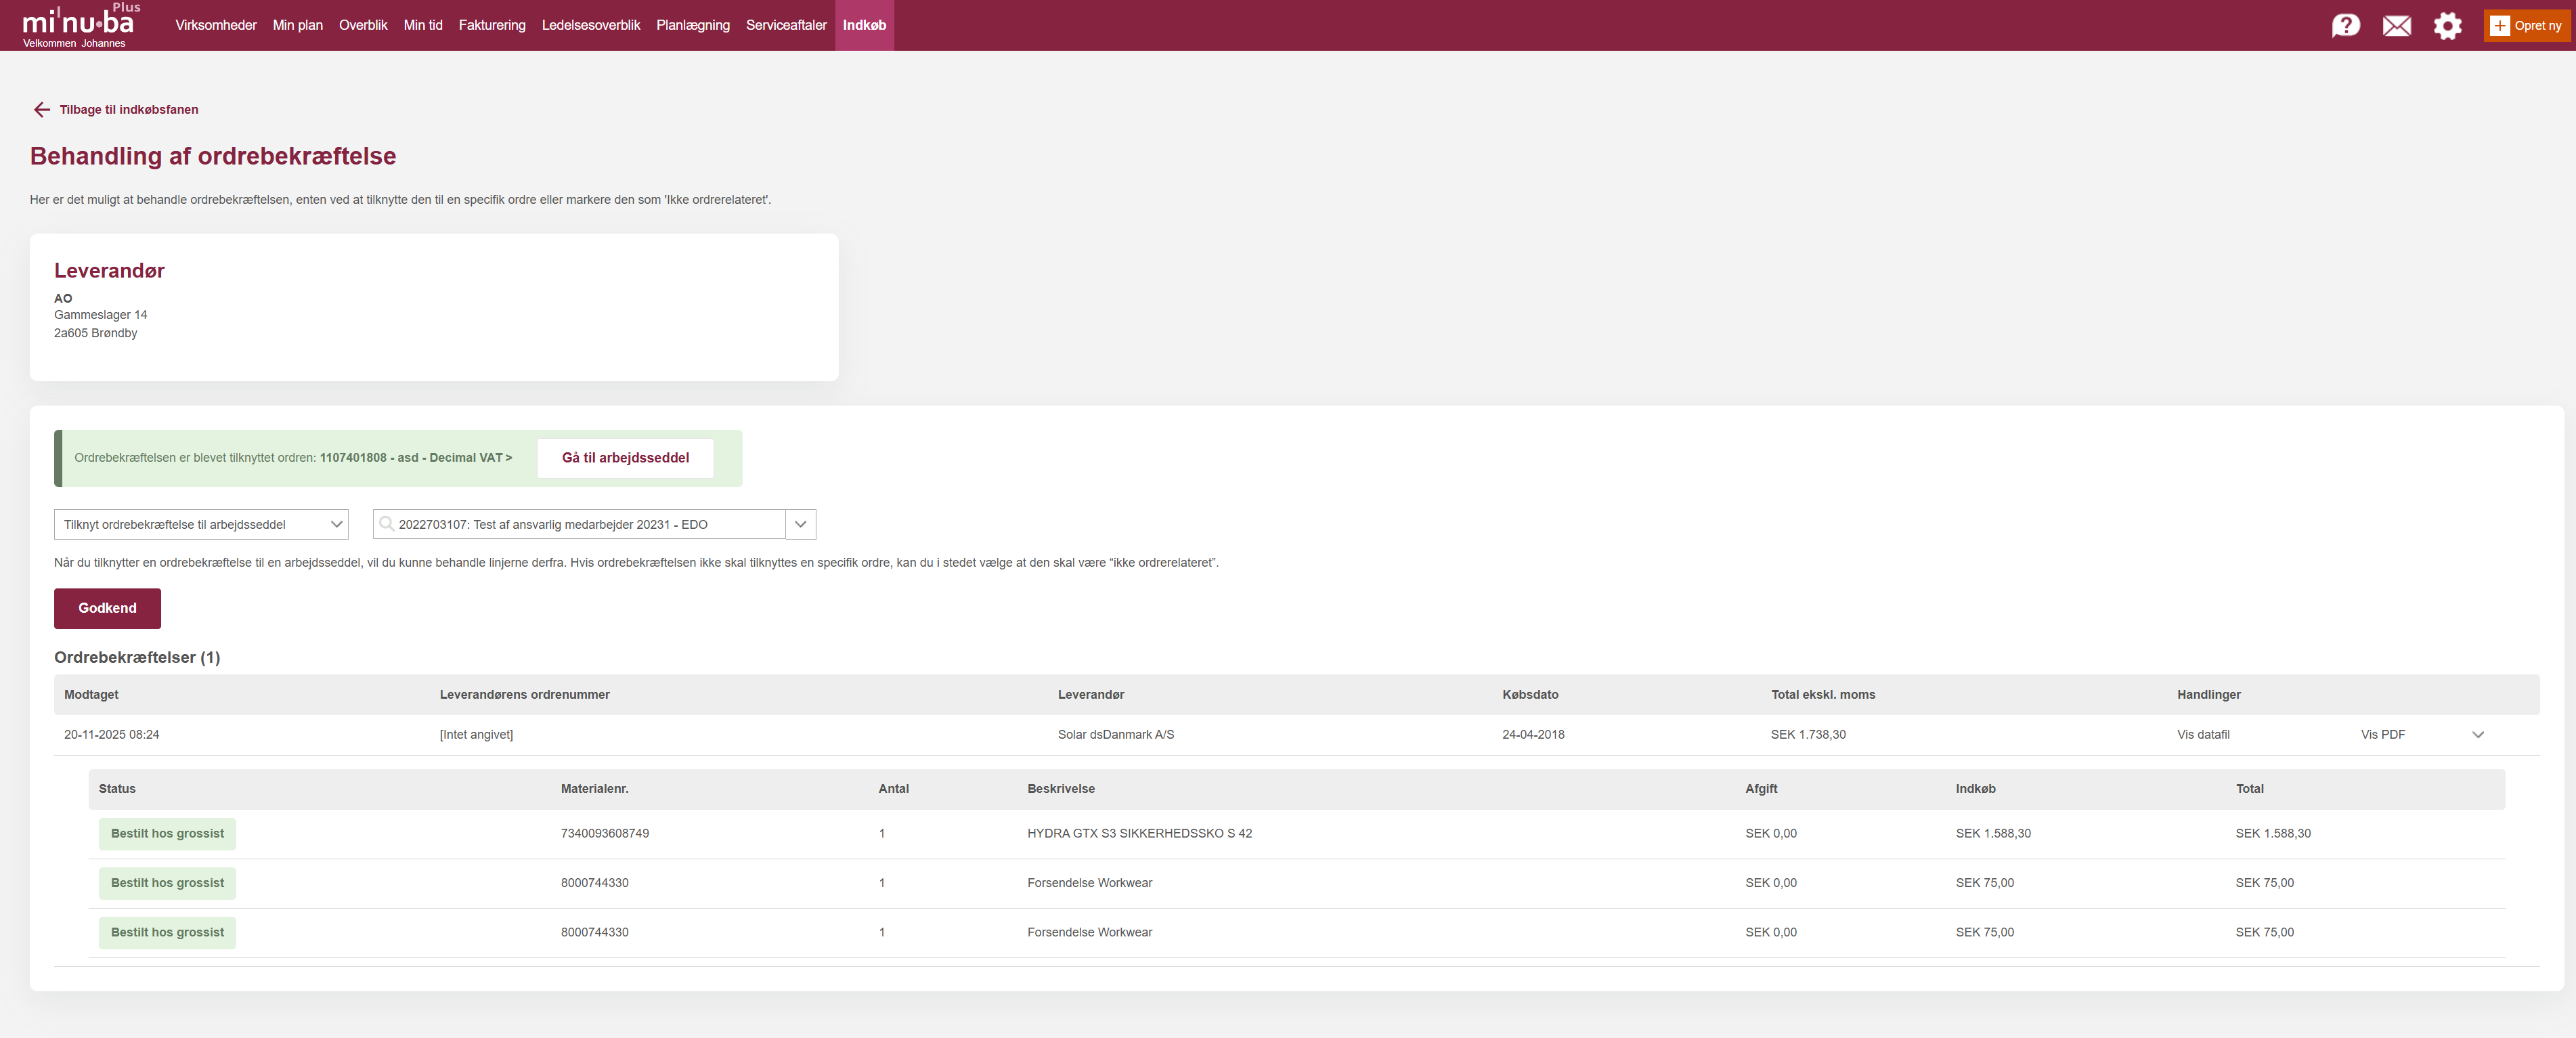Open the Fakturering menu

click(491, 25)
